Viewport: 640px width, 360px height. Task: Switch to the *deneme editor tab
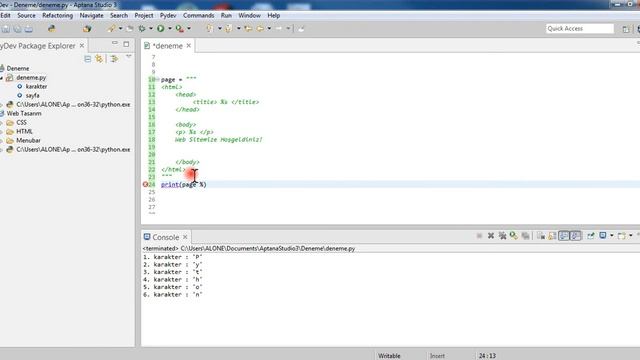167,46
